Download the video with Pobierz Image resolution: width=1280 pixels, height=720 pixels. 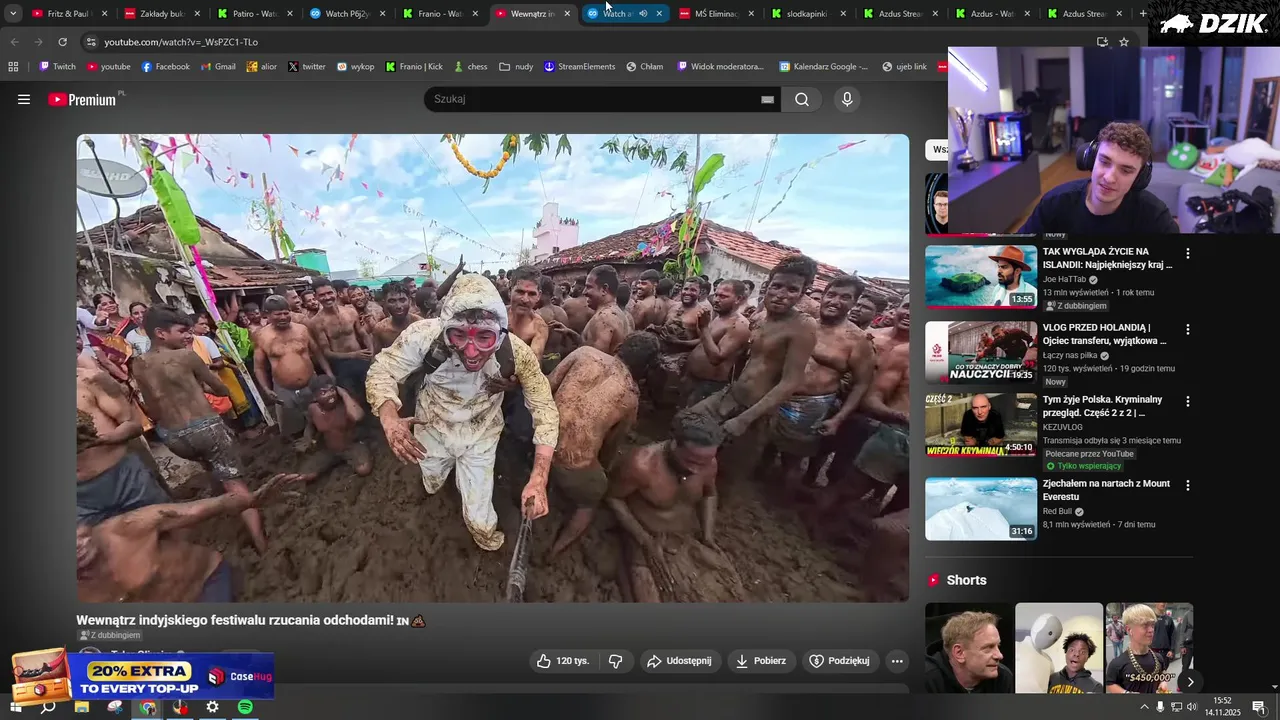click(x=761, y=661)
